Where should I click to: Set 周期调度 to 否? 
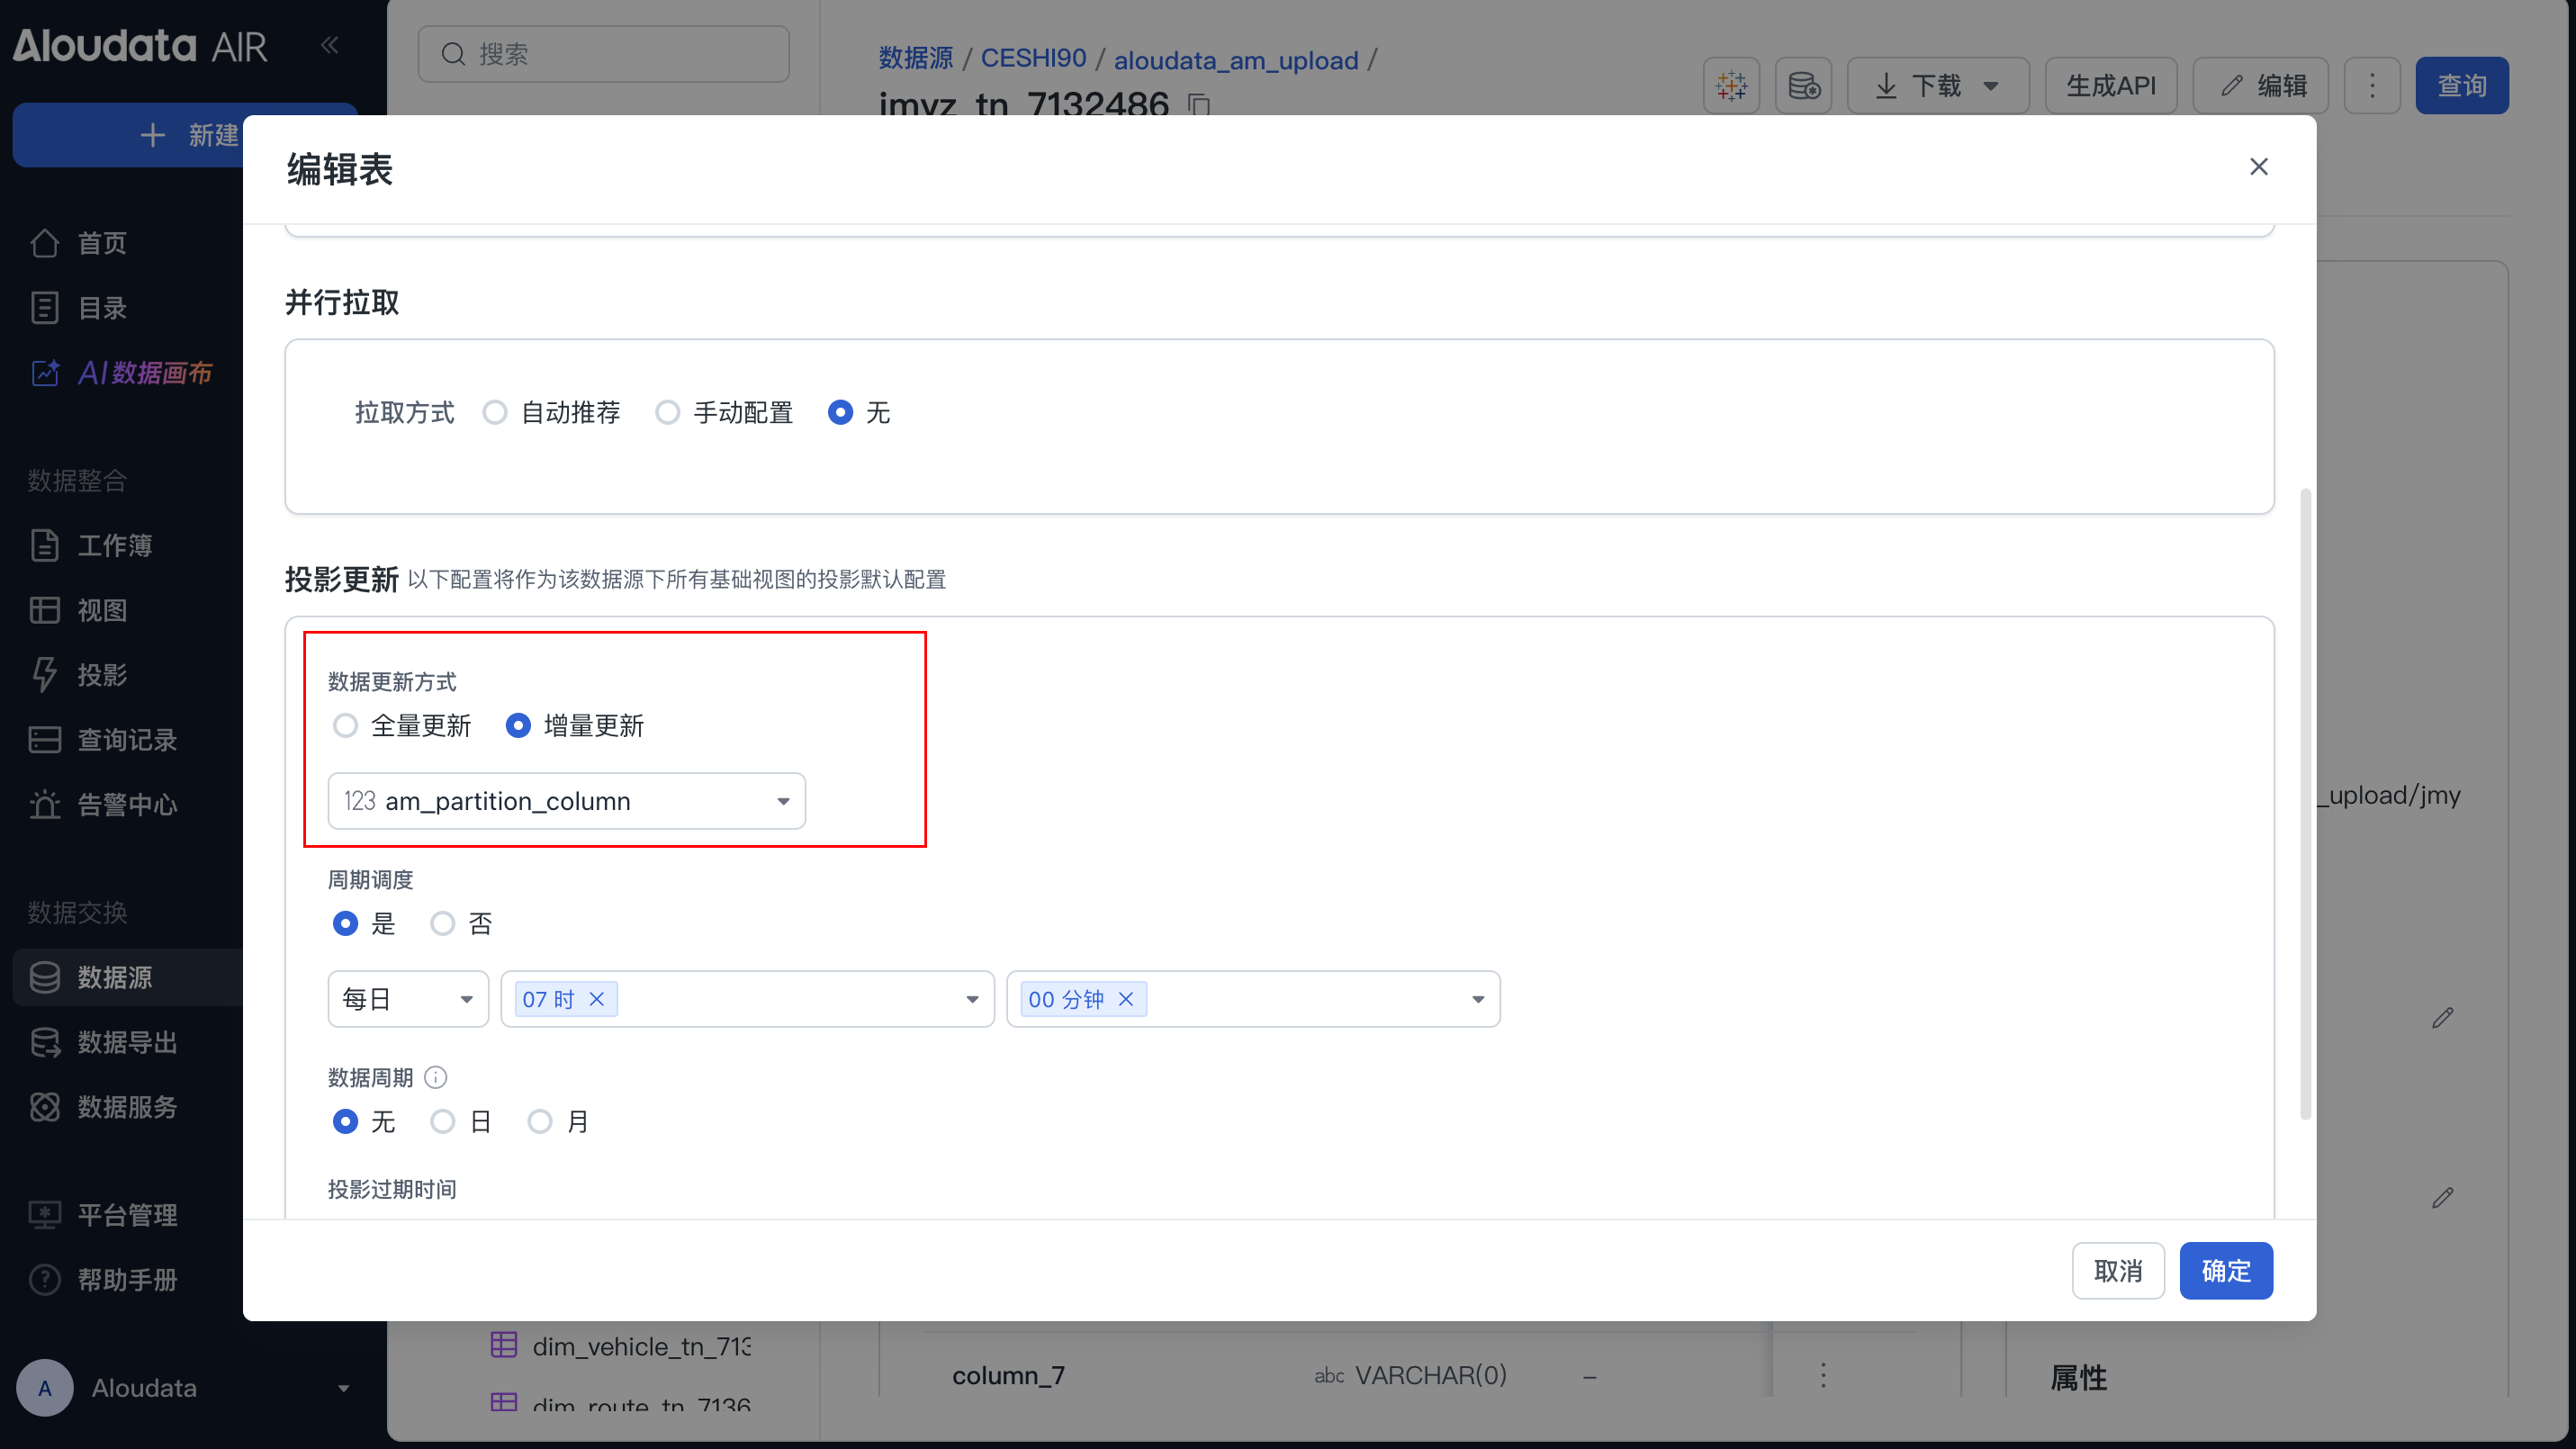click(443, 923)
